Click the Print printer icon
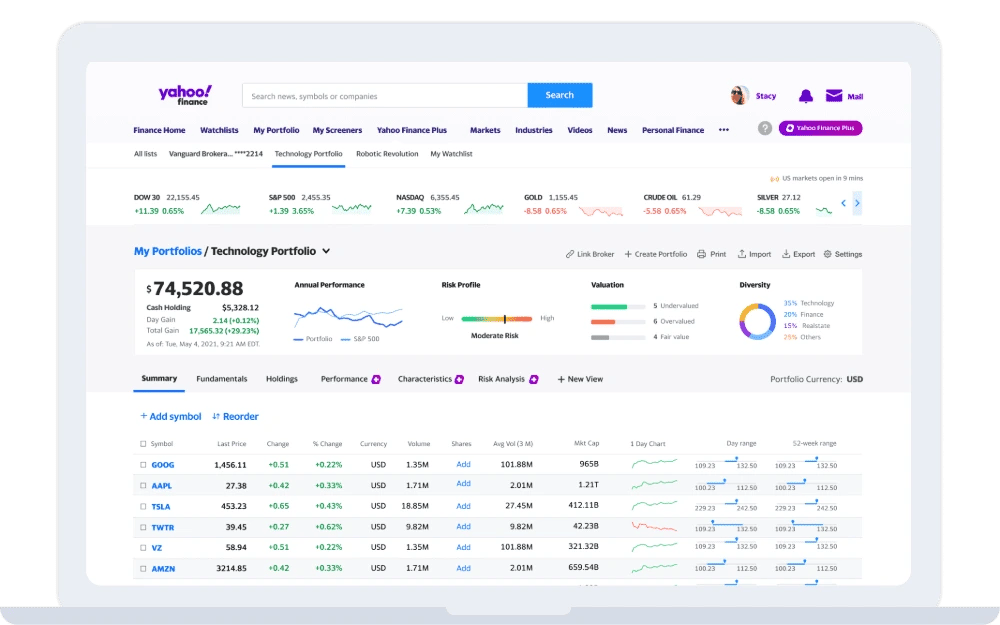The width and height of the screenshot is (1000, 625). (x=701, y=254)
